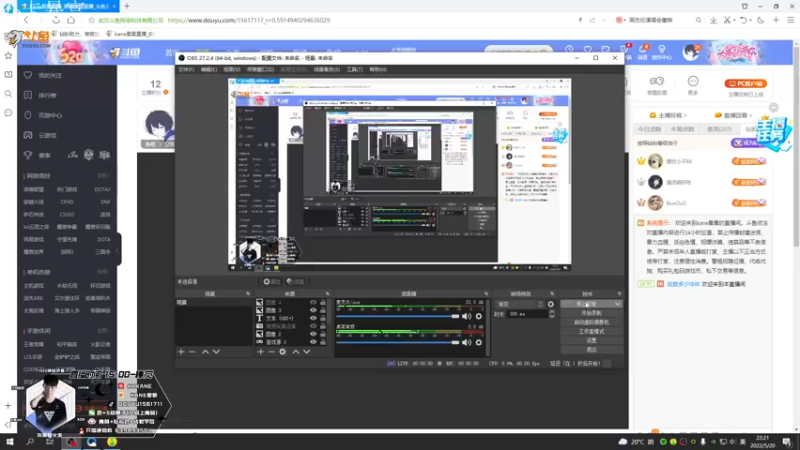Toggle visibility of 图像 2 source
Image resolution: width=800 pixels, height=450 pixels.
tap(313, 334)
